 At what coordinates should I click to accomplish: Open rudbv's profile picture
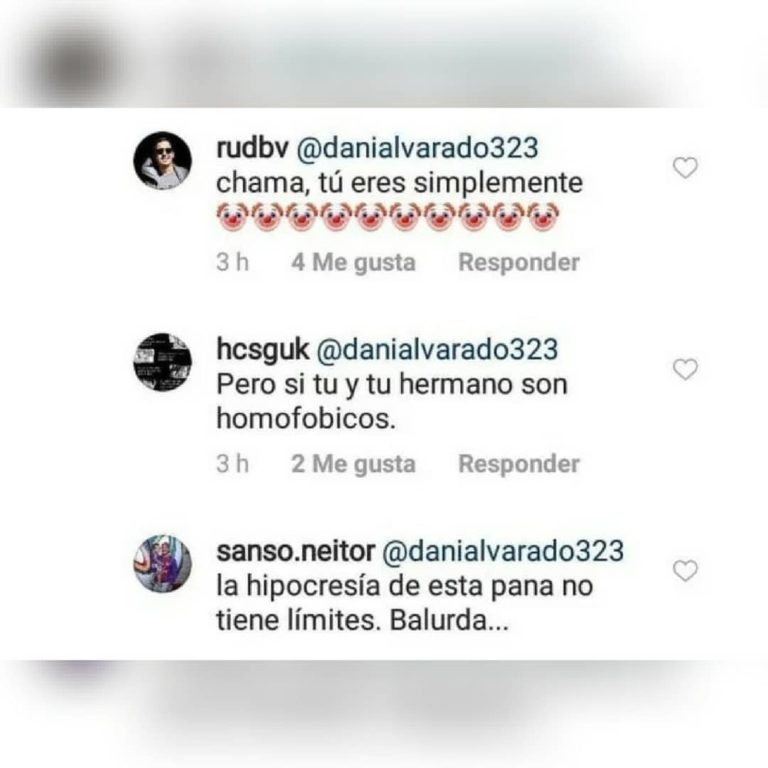(163, 160)
